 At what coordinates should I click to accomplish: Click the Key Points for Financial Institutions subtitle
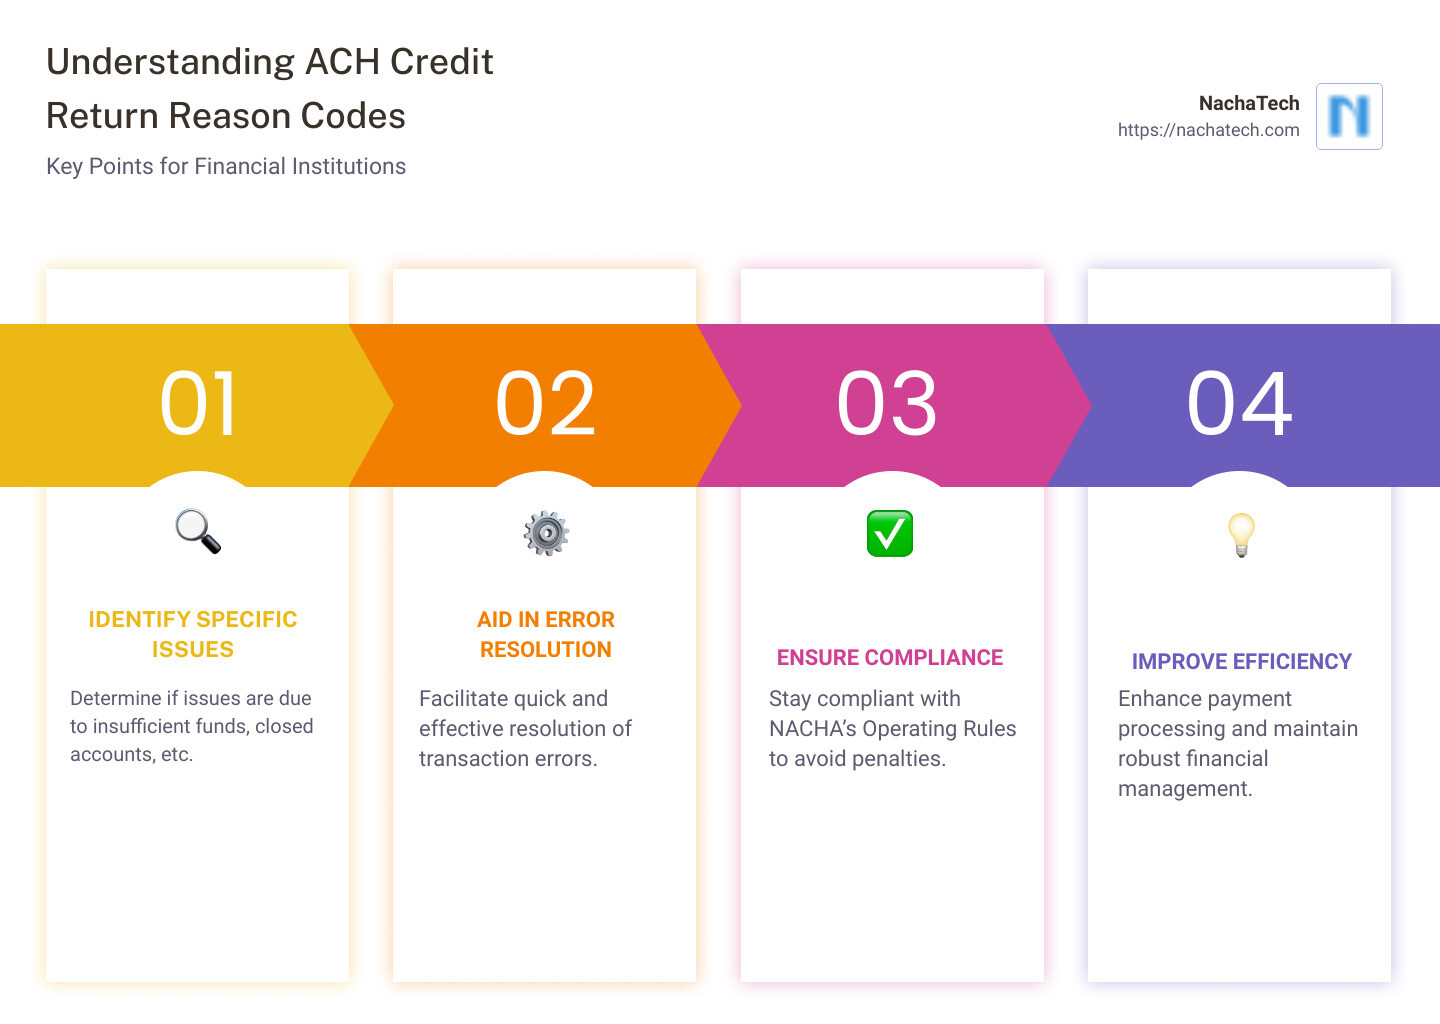click(226, 166)
